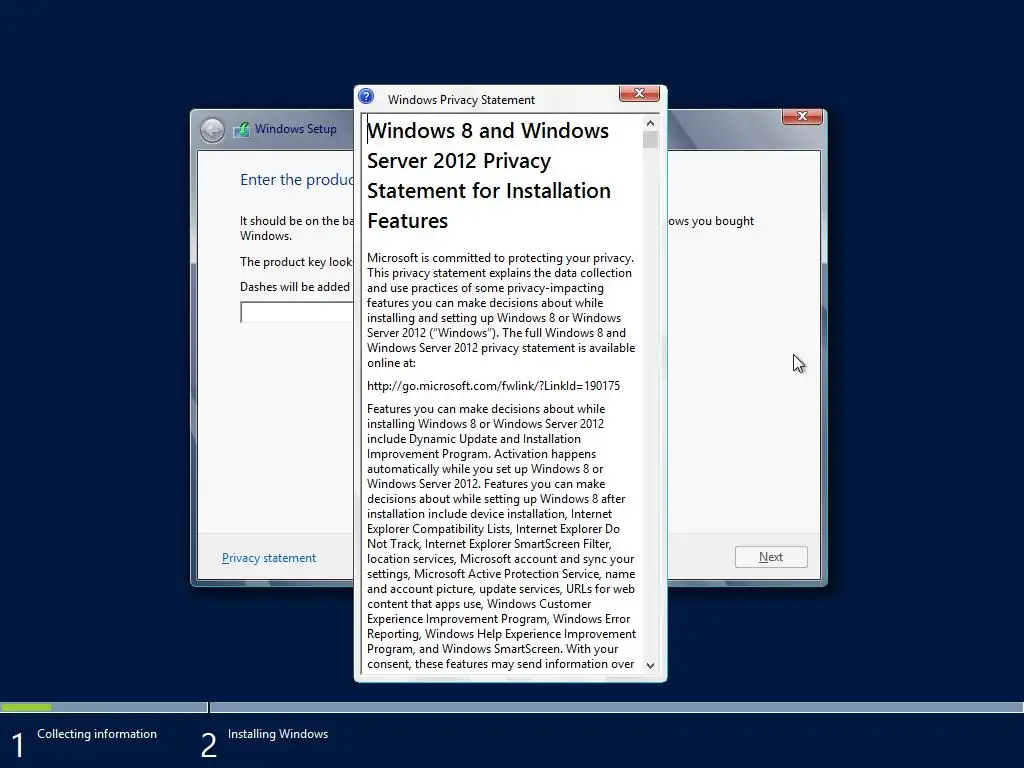
Task: Click 'Microsoft is committed to protecting your privacy' paragraph
Action: point(501,310)
